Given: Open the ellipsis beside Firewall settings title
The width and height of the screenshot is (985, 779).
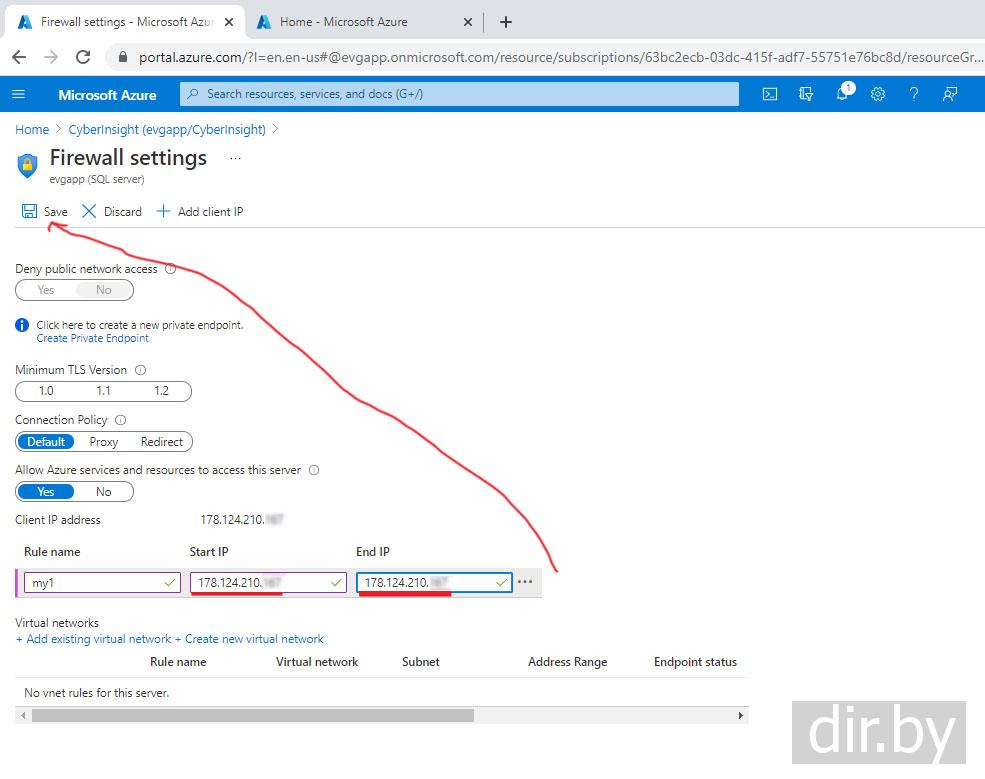Looking at the screenshot, I should coord(235,158).
